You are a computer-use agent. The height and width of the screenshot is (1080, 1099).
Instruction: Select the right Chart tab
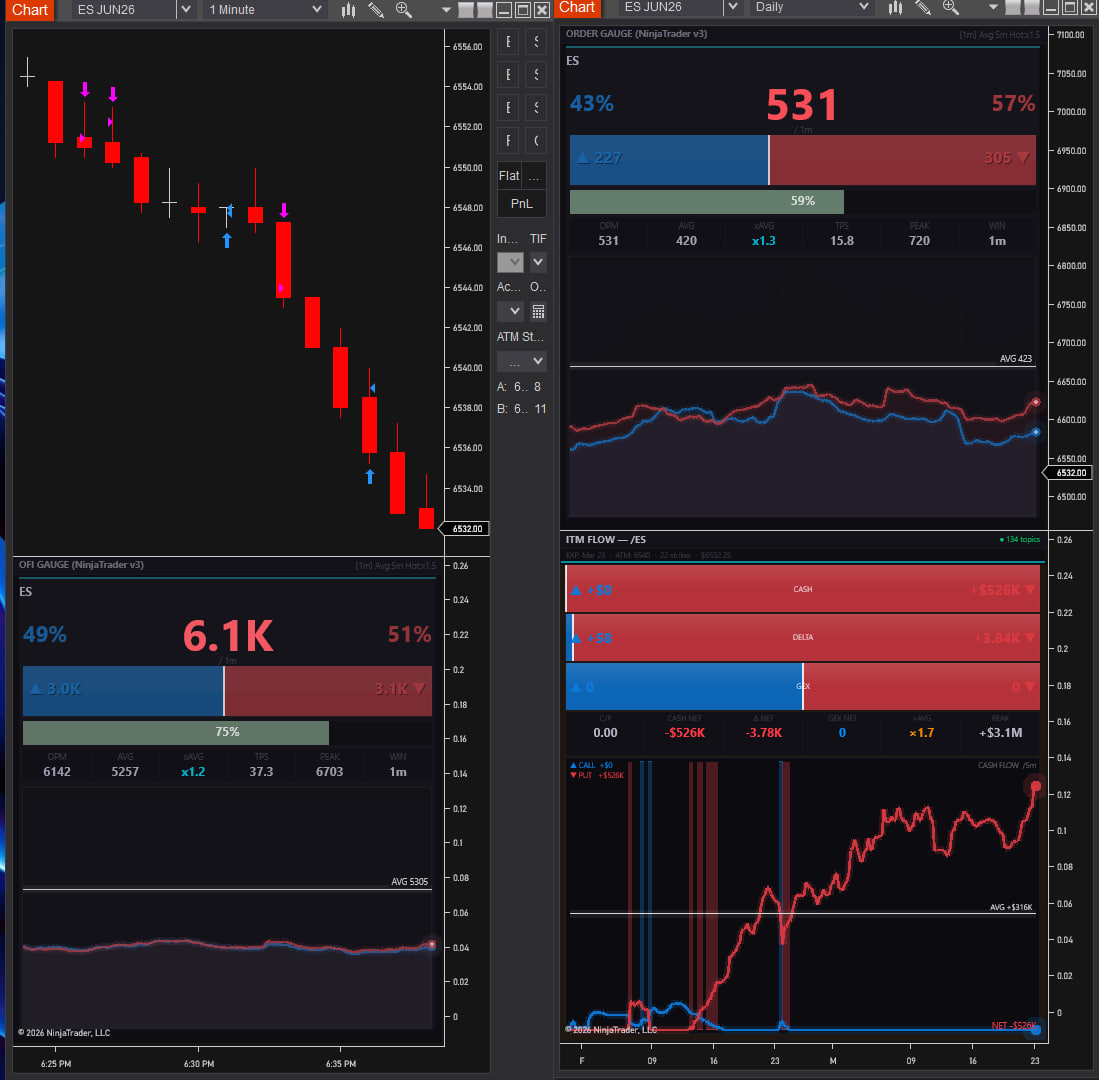point(577,7)
